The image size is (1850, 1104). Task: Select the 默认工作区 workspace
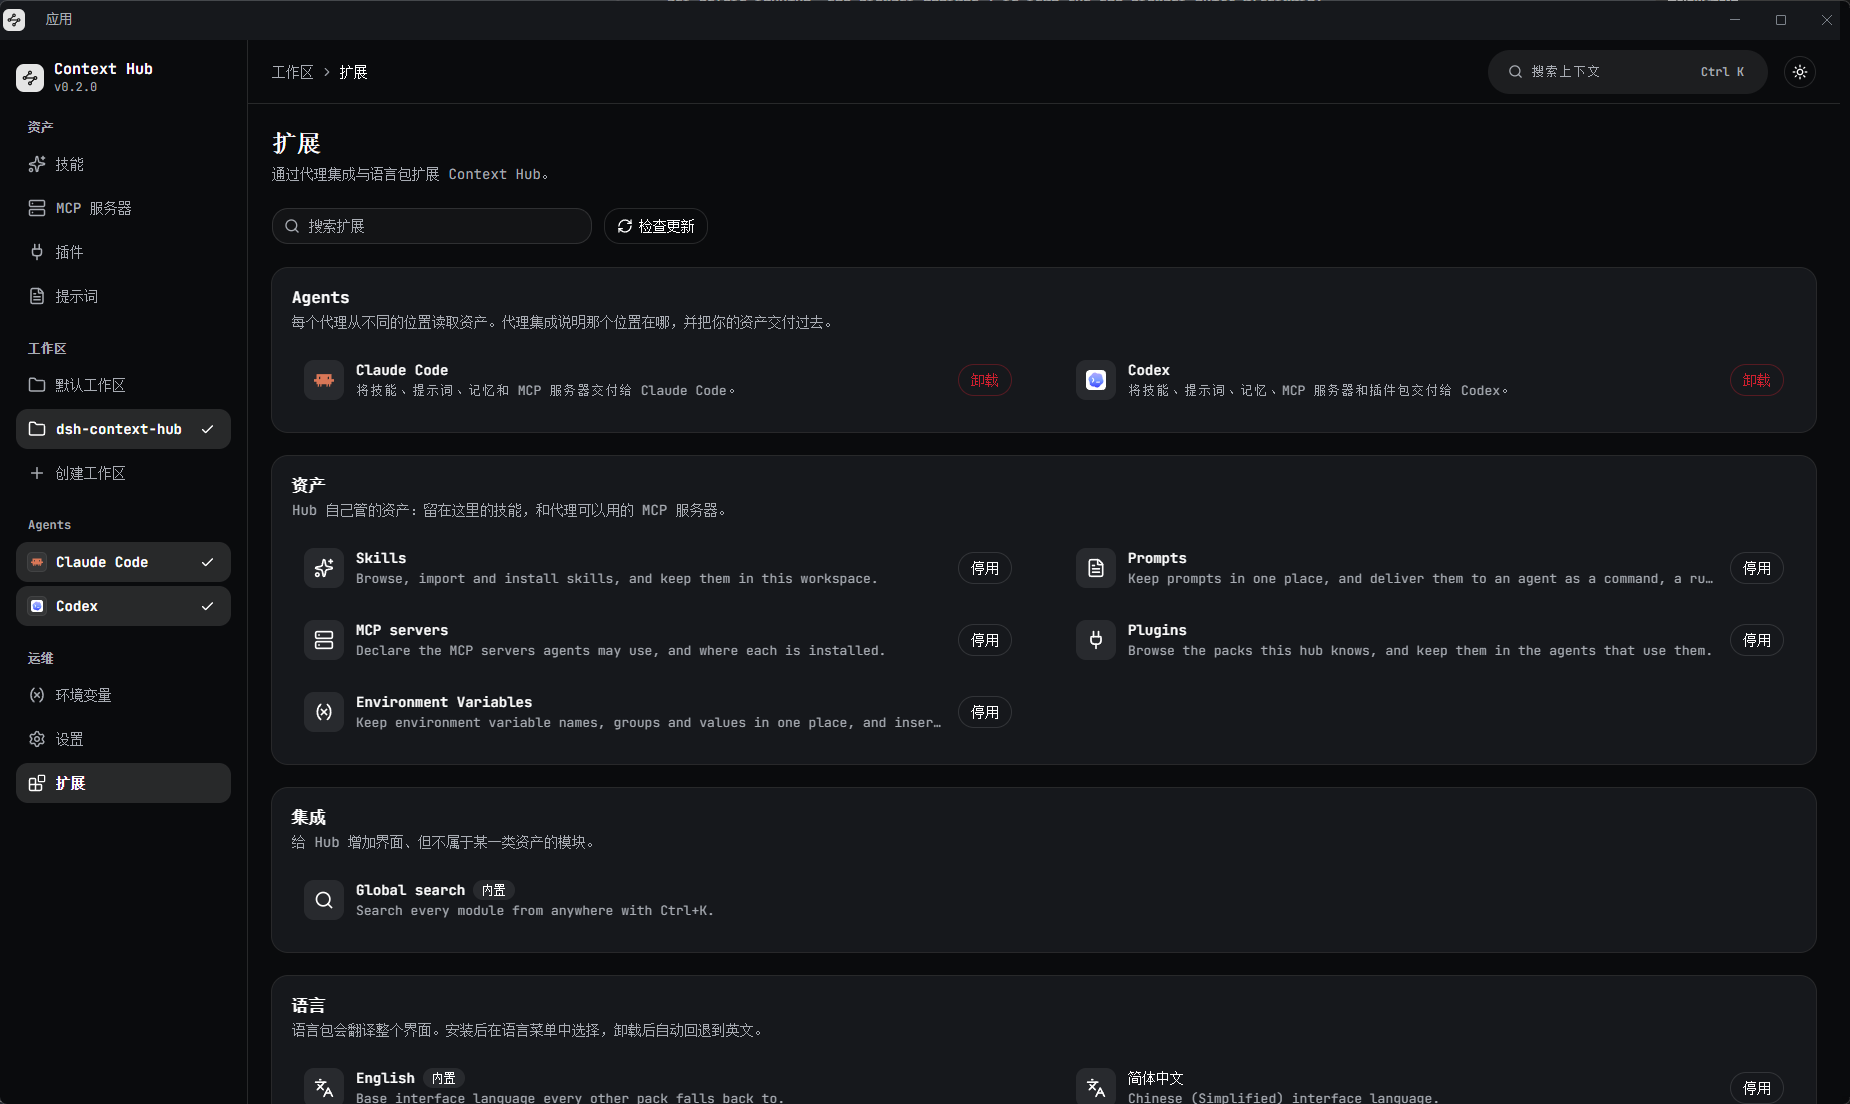coord(123,385)
